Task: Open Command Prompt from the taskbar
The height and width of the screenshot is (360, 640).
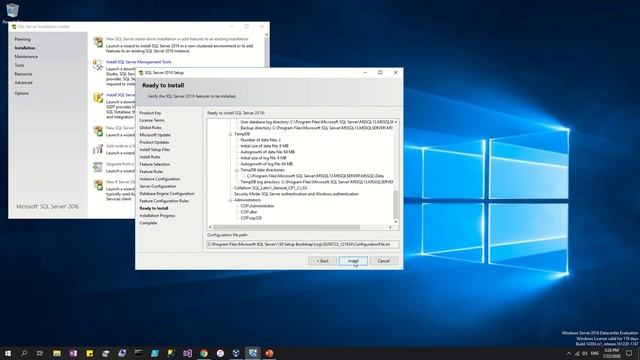Action: [x=138, y=353]
